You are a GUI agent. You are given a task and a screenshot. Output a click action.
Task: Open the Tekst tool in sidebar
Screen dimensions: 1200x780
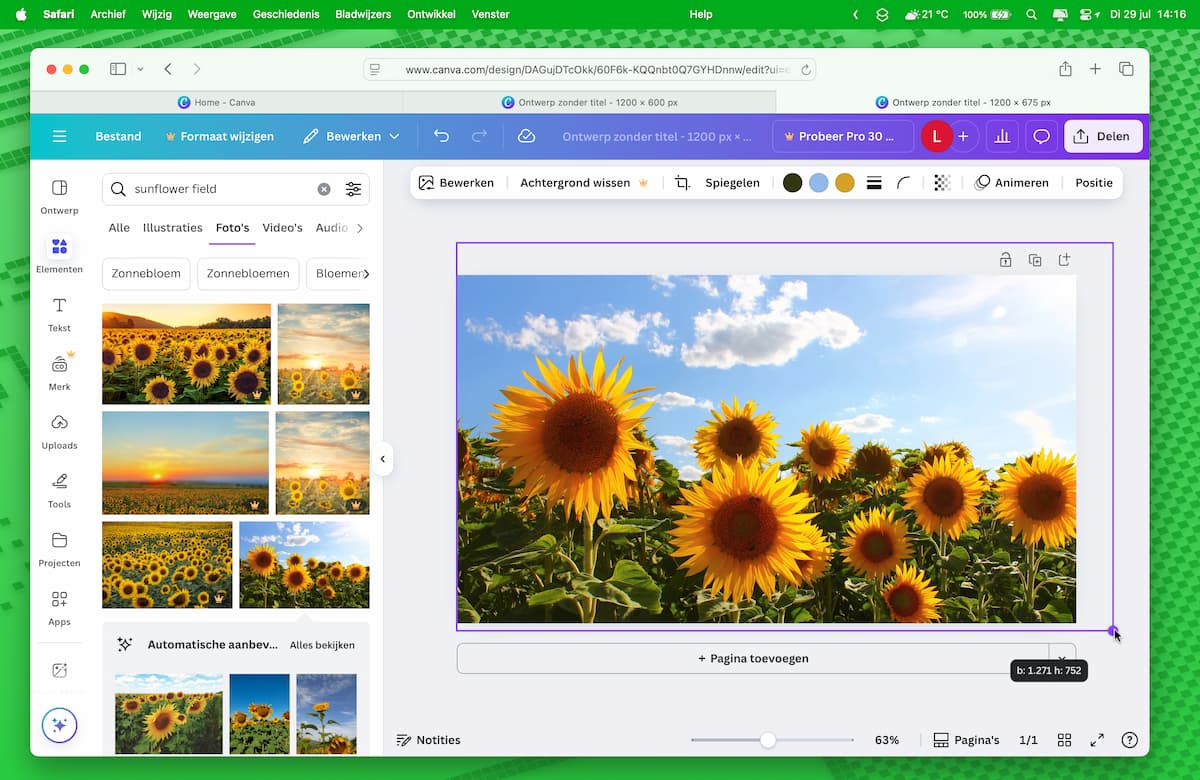[59, 313]
